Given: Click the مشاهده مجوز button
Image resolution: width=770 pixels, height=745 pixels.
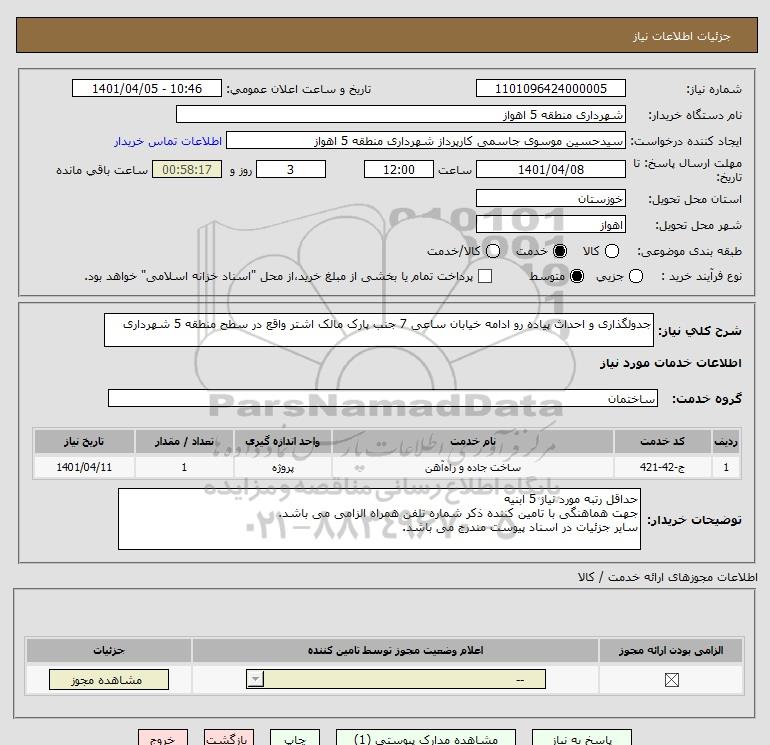Looking at the screenshot, I should (x=109, y=679).
